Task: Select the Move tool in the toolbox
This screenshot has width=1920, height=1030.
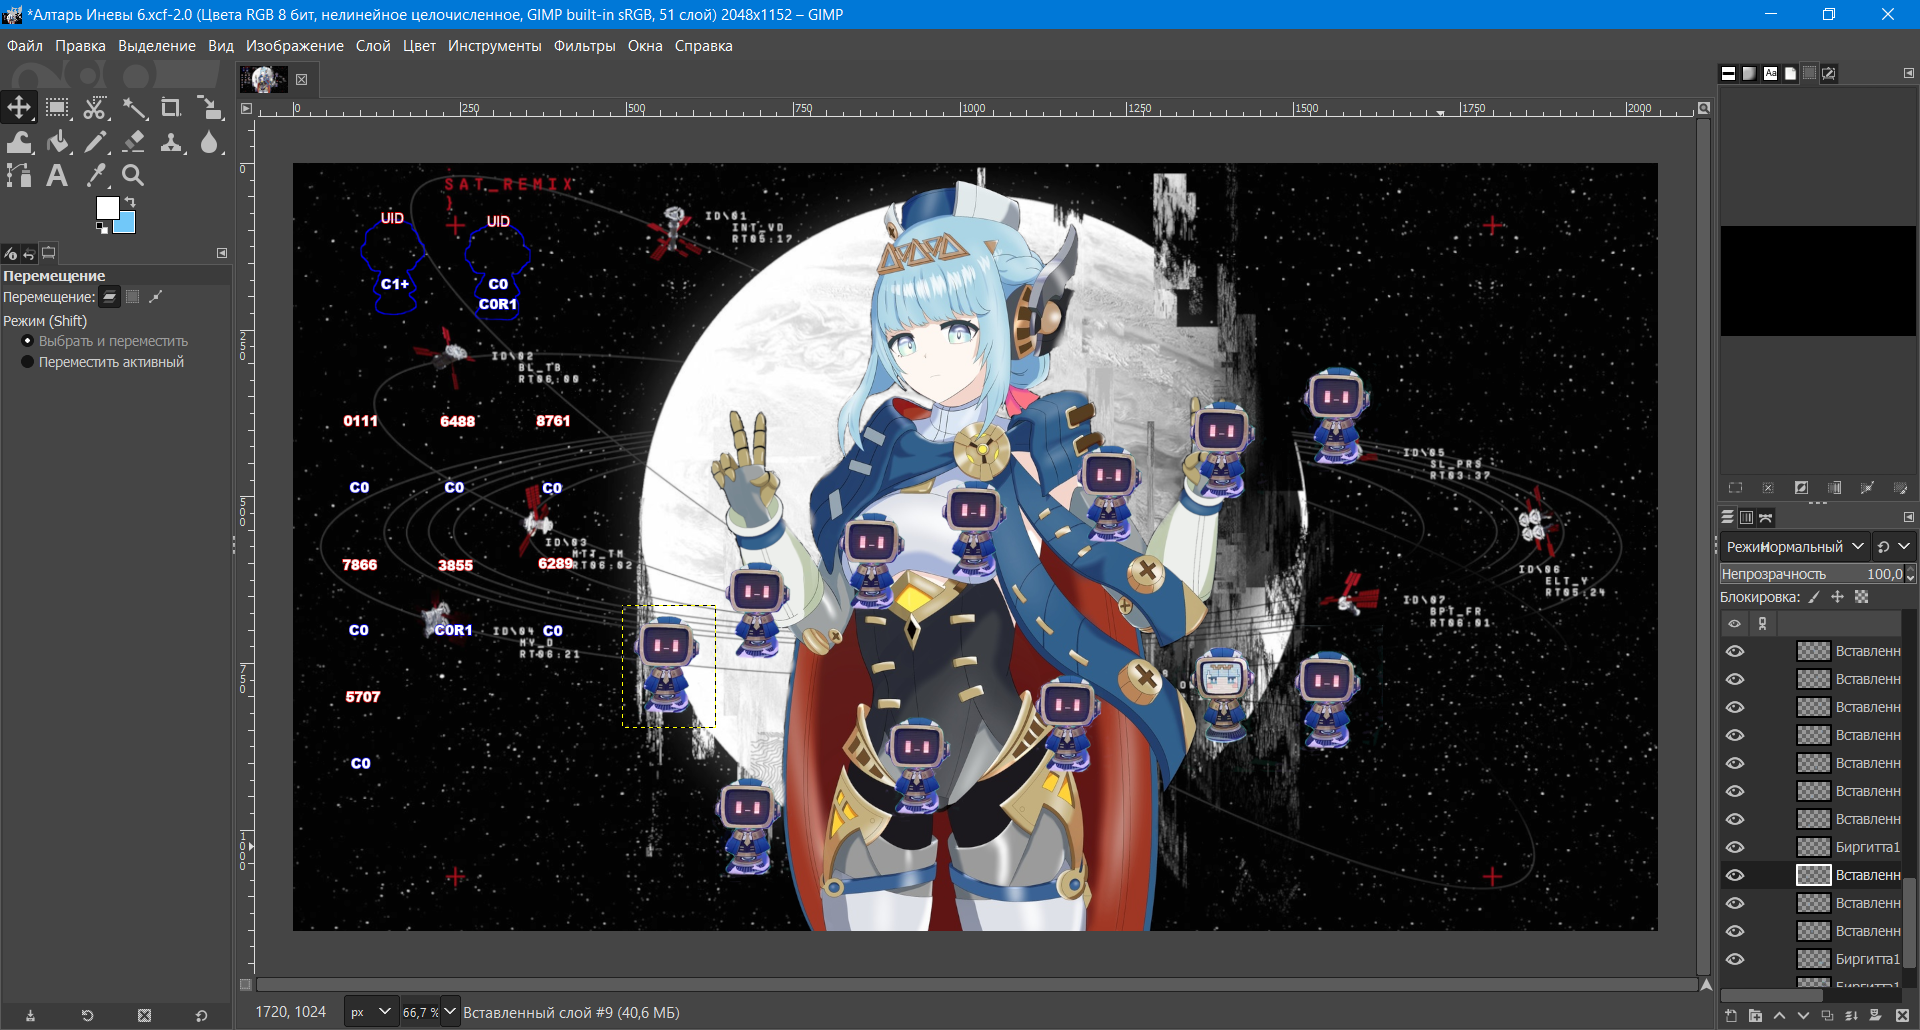Action: (x=19, y=107)
